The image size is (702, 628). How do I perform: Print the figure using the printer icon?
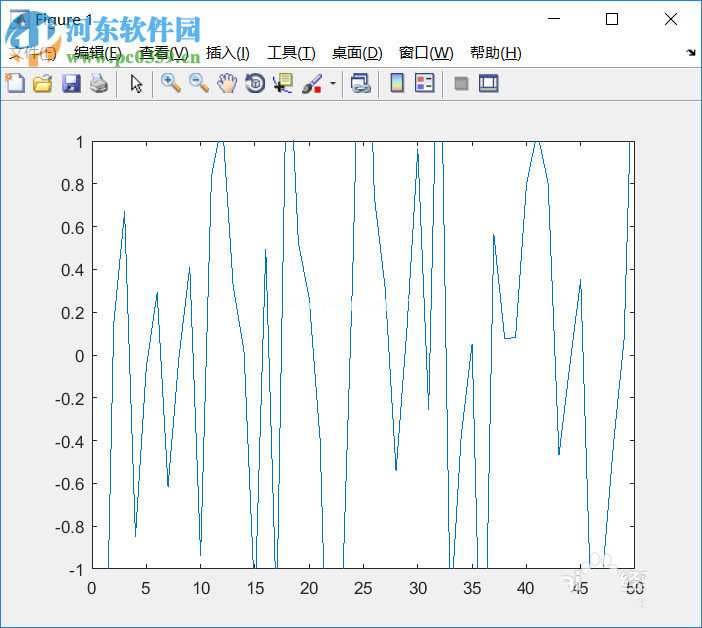(98, 84)
